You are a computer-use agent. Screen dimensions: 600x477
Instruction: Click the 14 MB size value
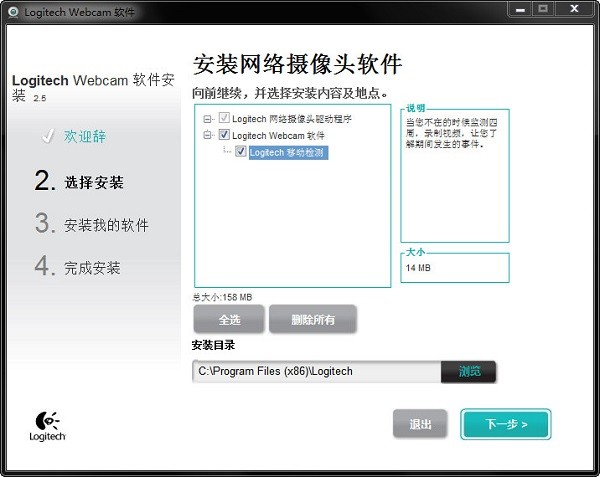point(418,268)
